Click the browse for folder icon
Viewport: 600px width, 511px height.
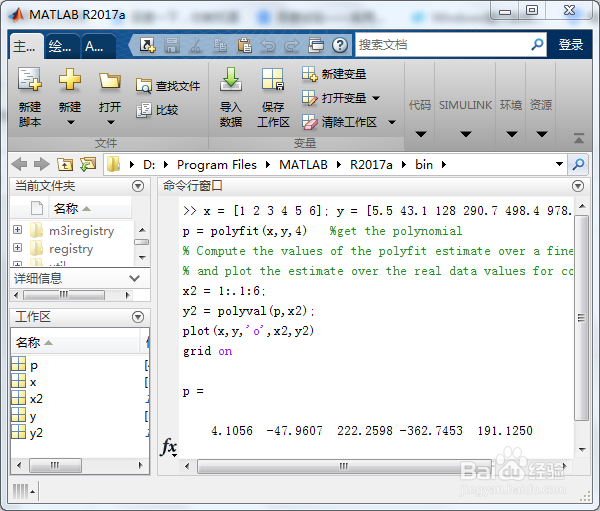tap(88, 165)
